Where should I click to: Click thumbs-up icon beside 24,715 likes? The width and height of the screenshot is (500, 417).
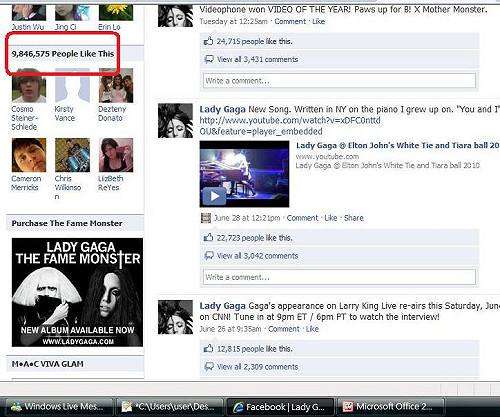coord(208,41)
